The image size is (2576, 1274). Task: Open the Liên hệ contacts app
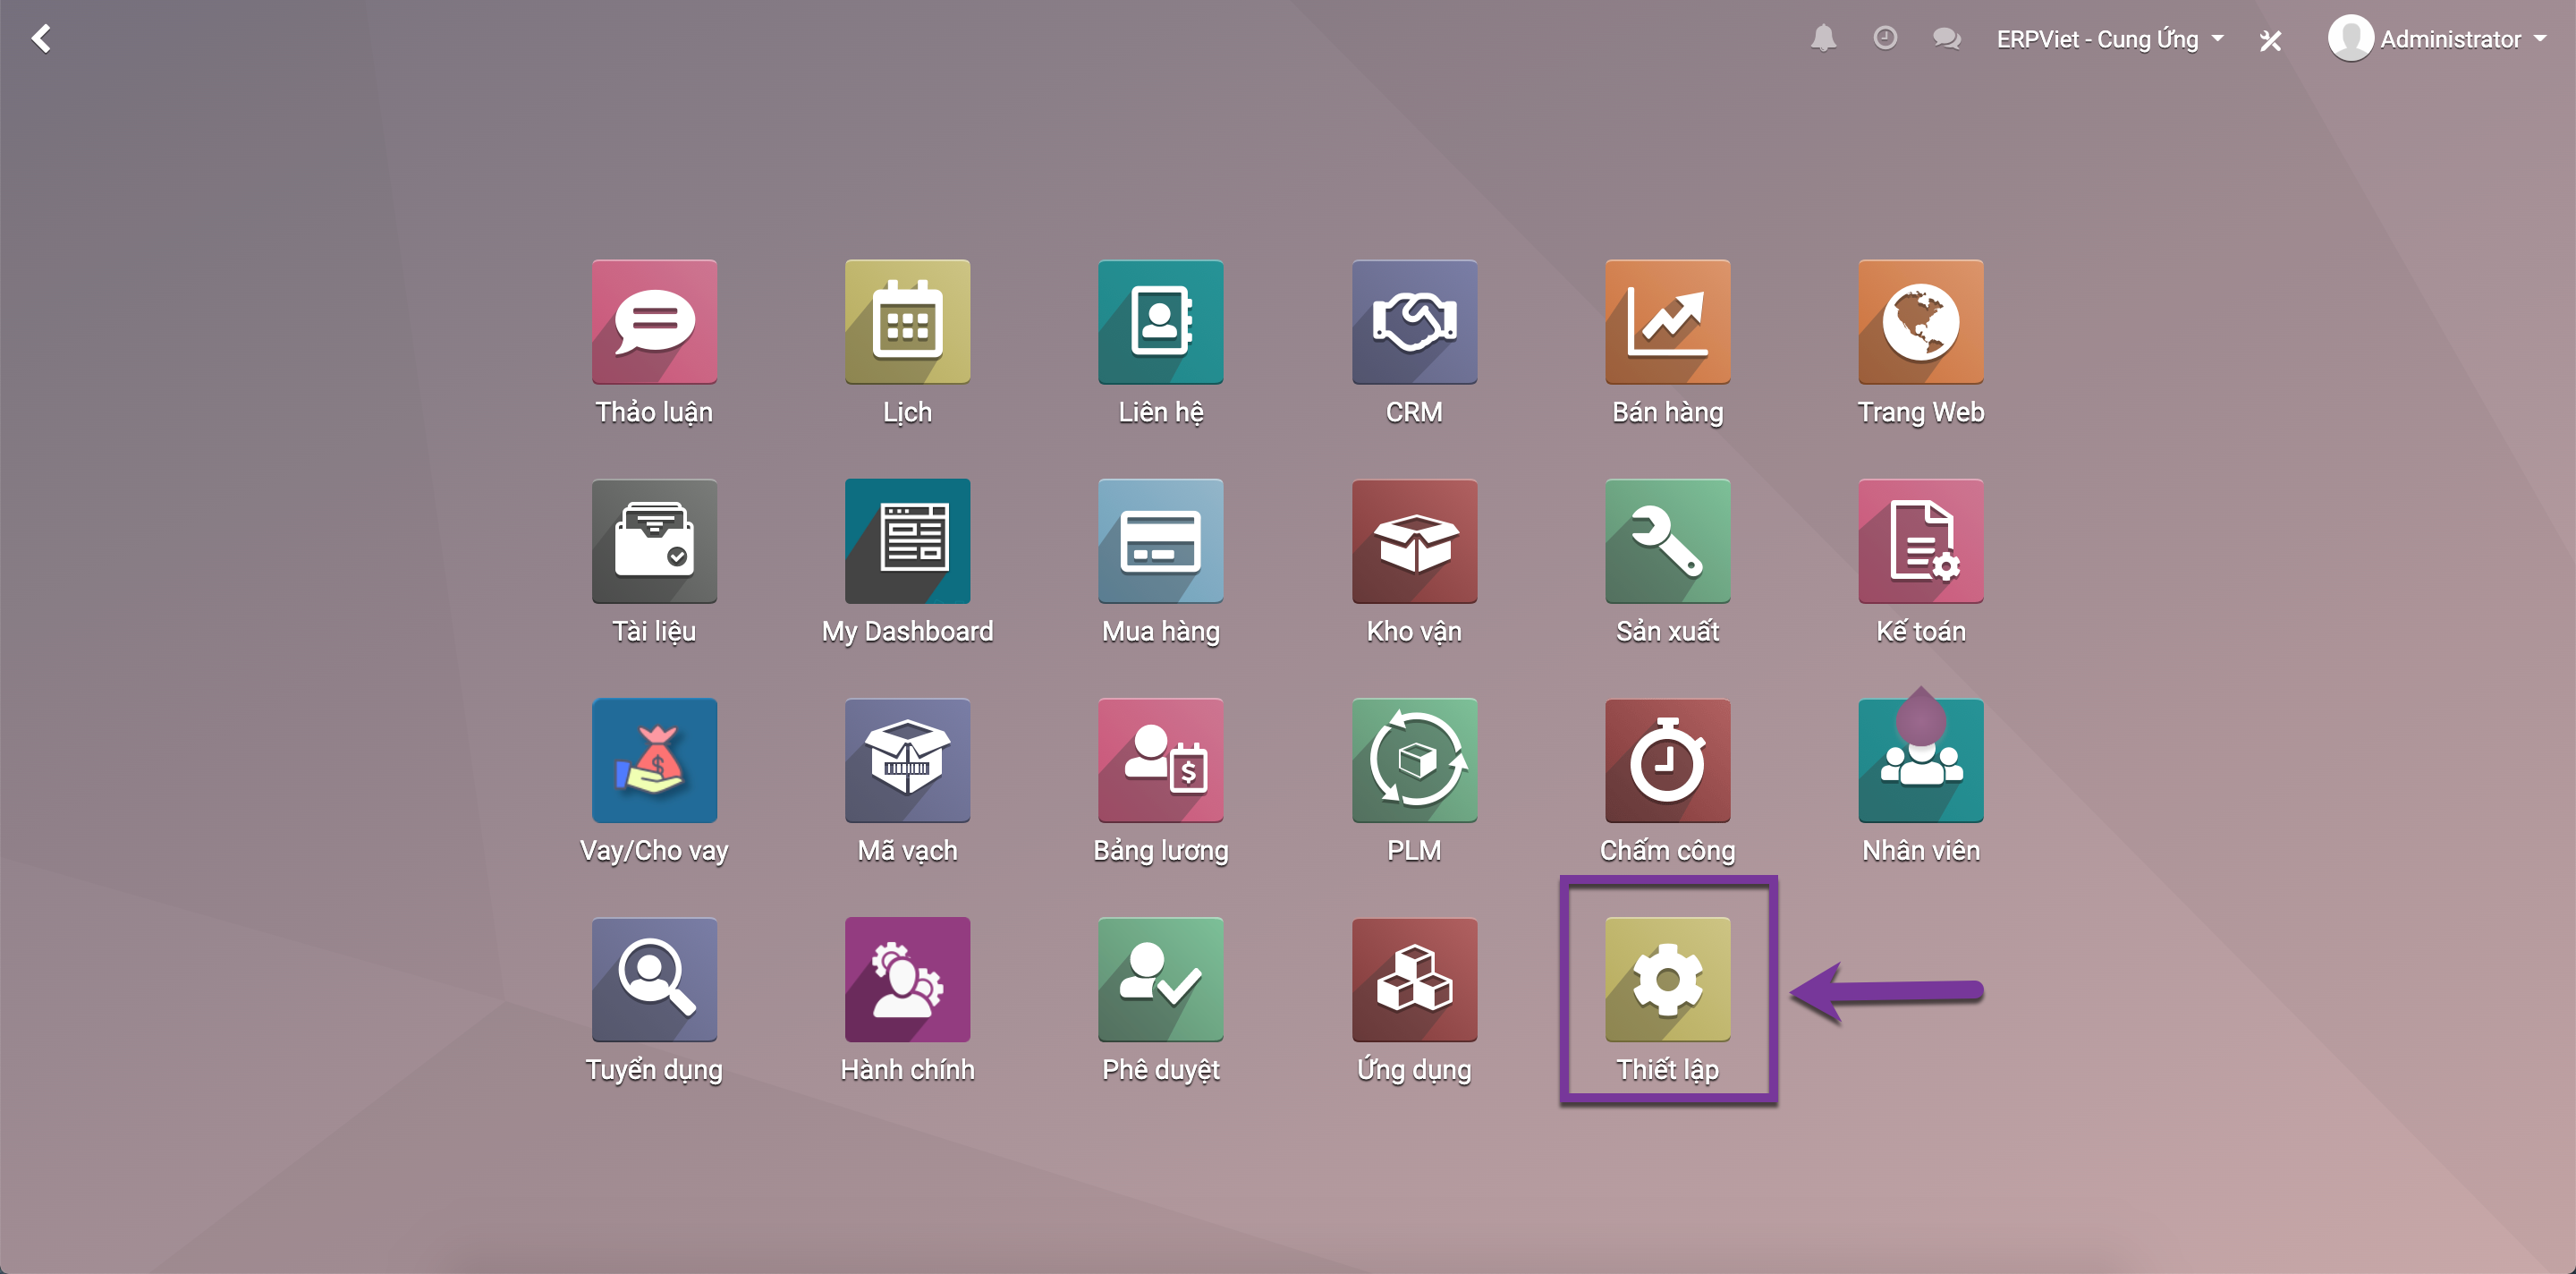(1160, 322)
